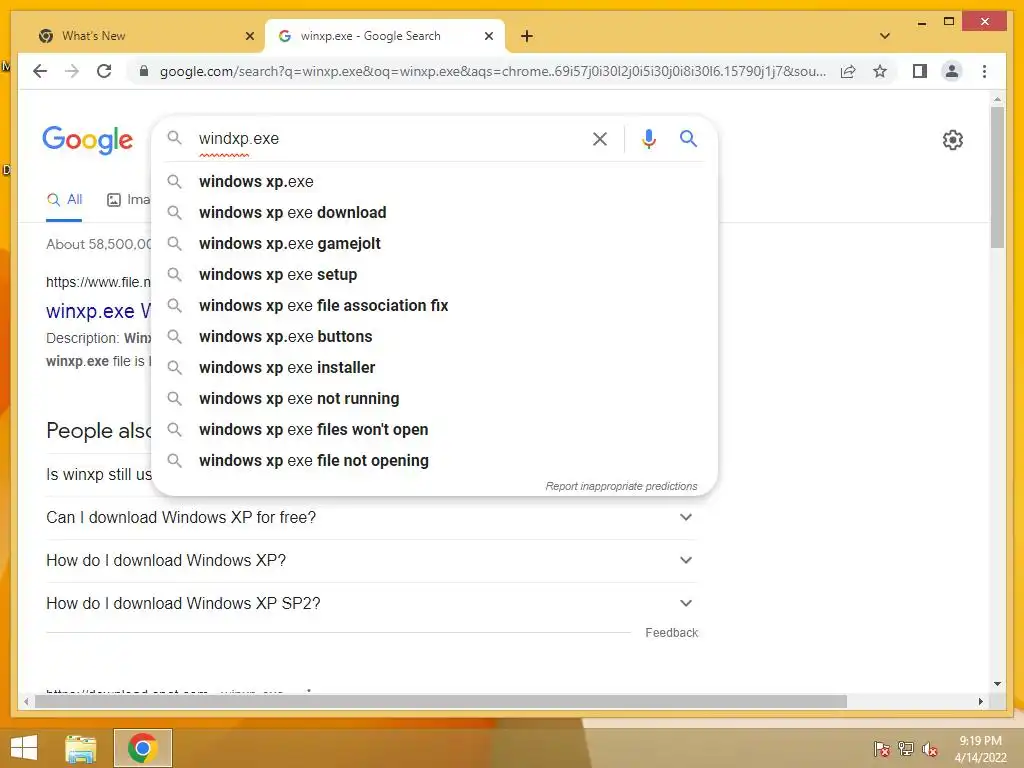Click the vertical scrollbar thumb
1024x768 pixels.
997,178
